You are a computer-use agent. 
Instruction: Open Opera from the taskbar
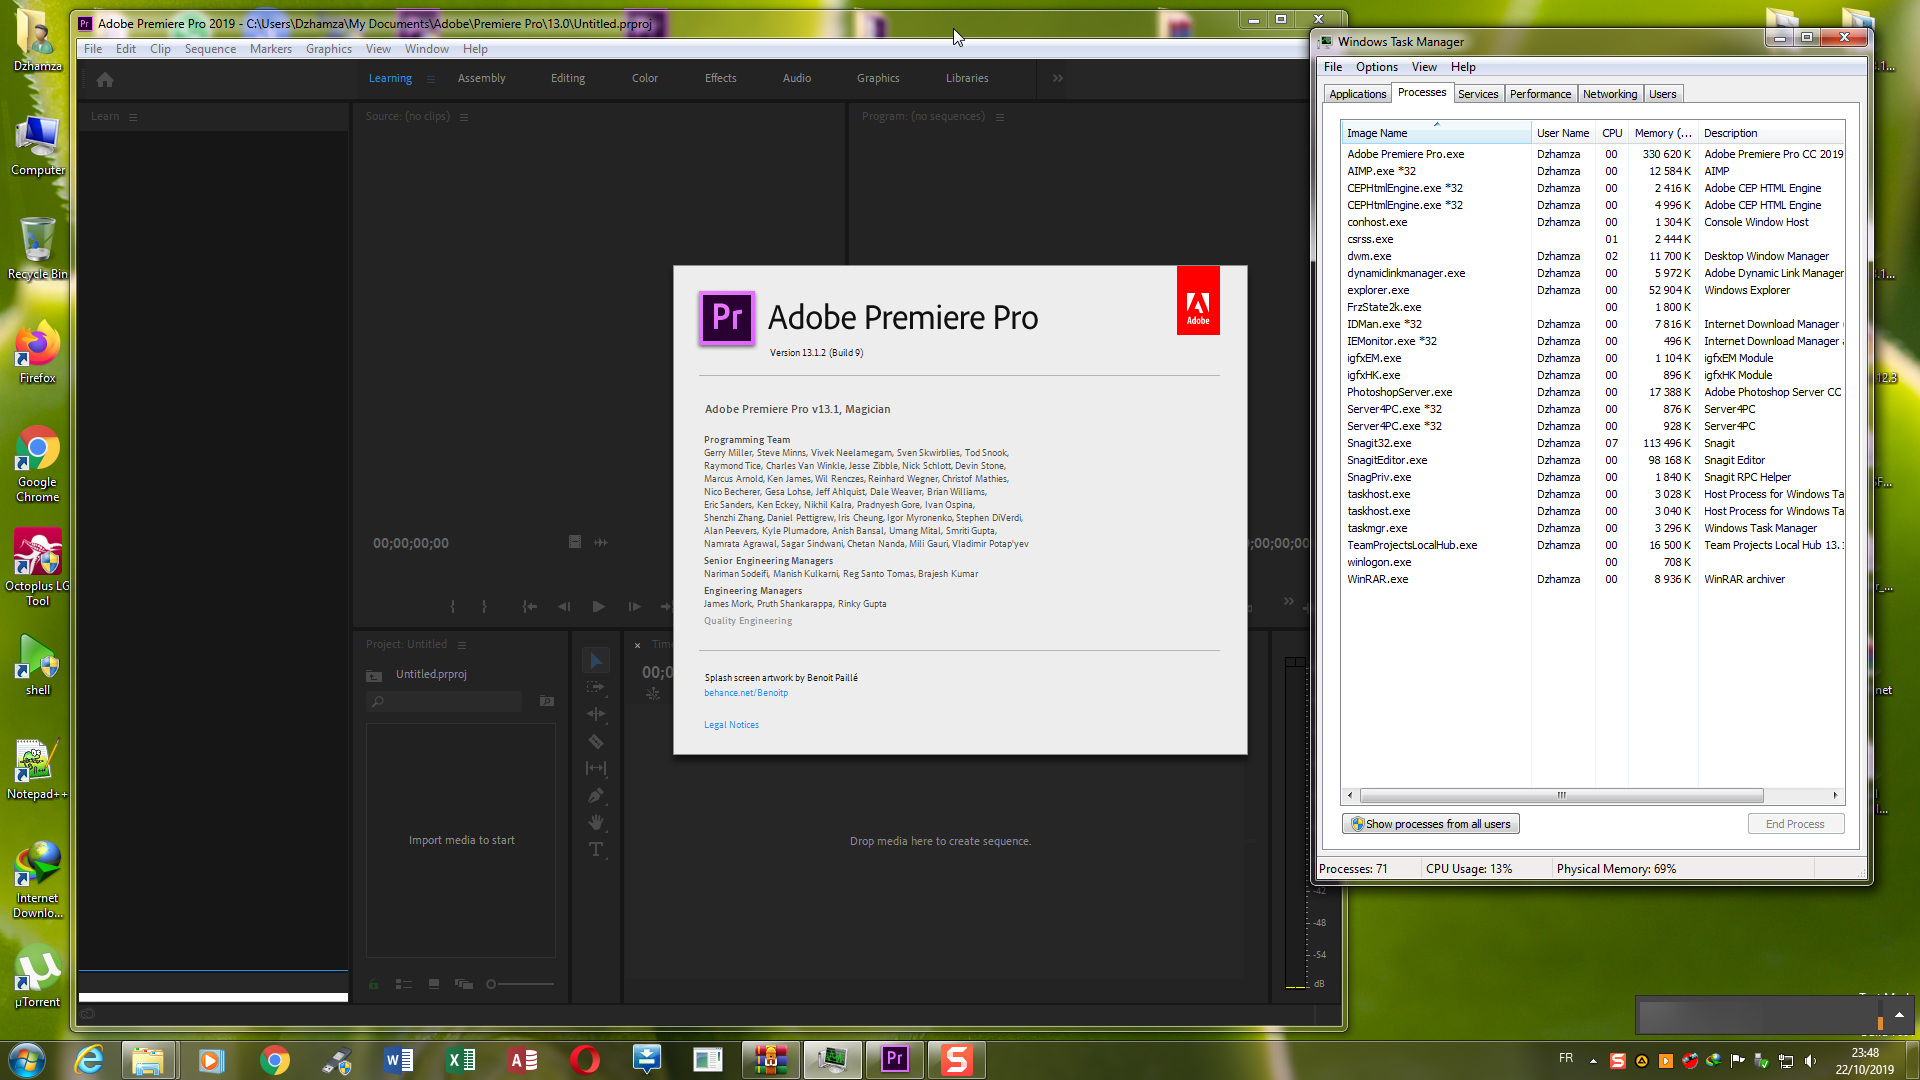(585, 1060)
